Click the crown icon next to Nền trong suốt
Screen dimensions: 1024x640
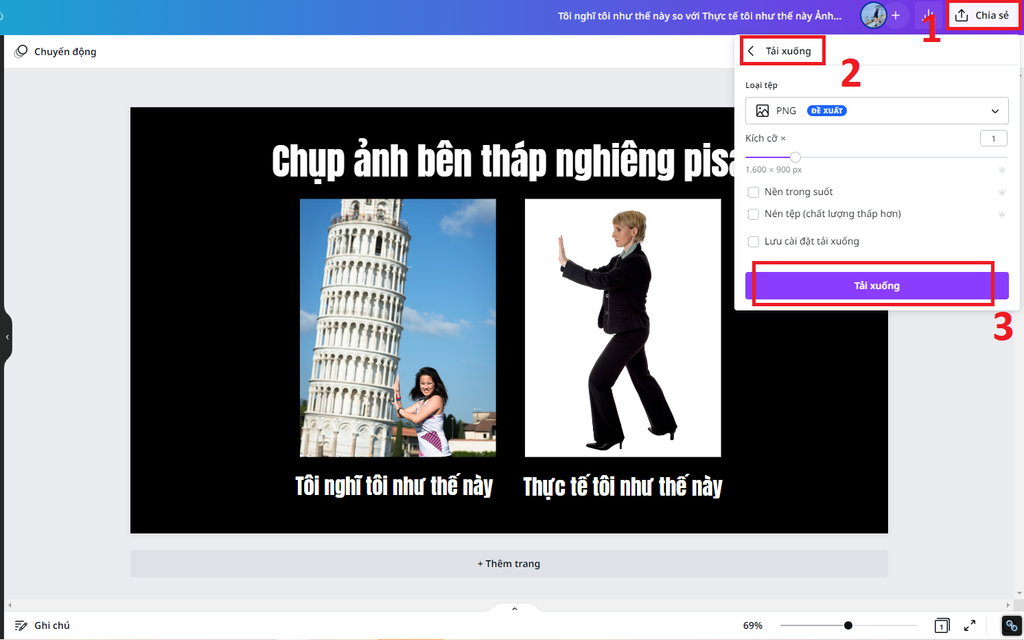pyautogui.click(x=1002, y=191)
